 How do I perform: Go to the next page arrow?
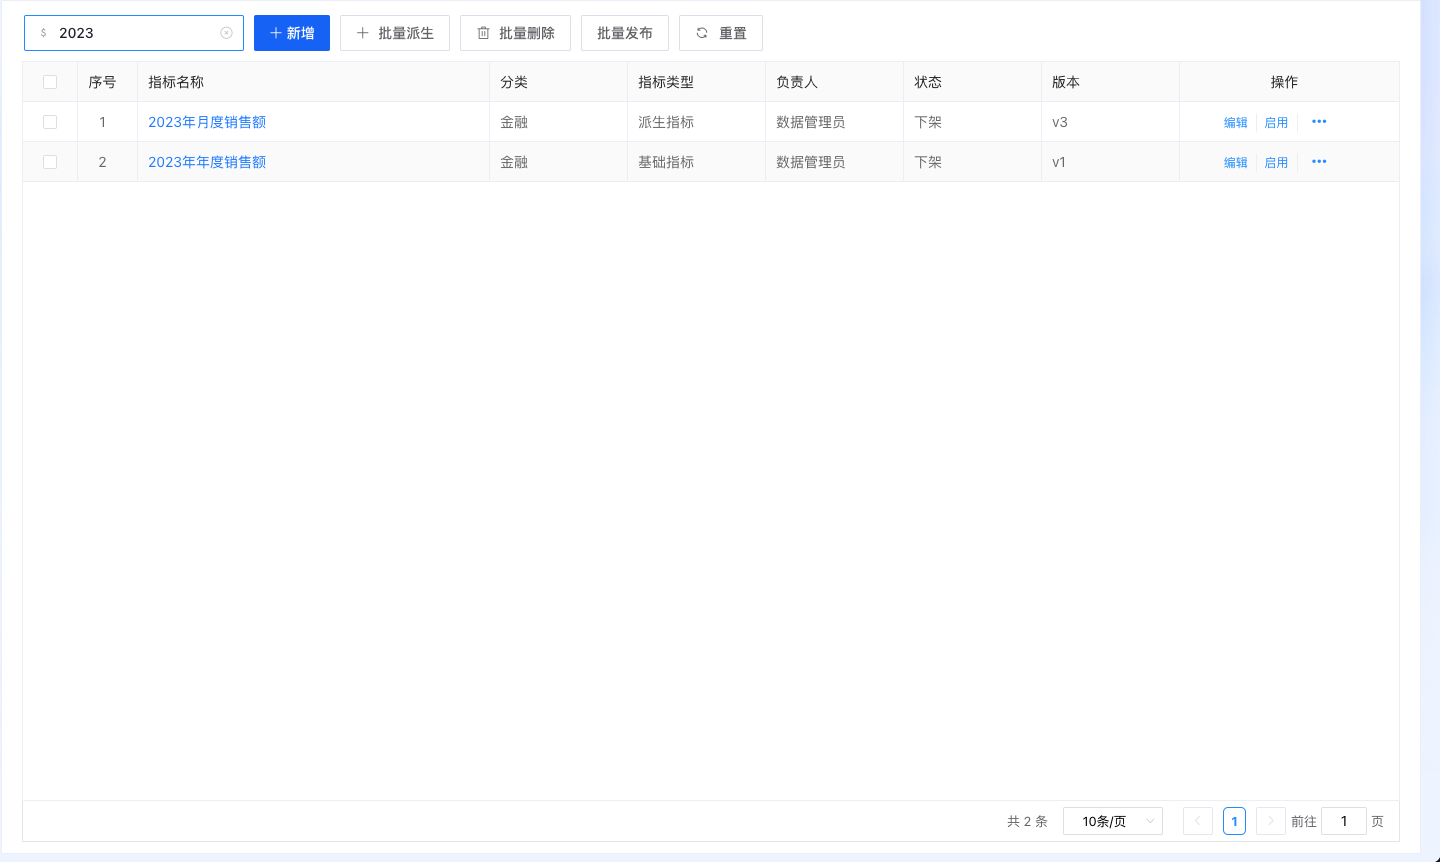coord(1270,821)
